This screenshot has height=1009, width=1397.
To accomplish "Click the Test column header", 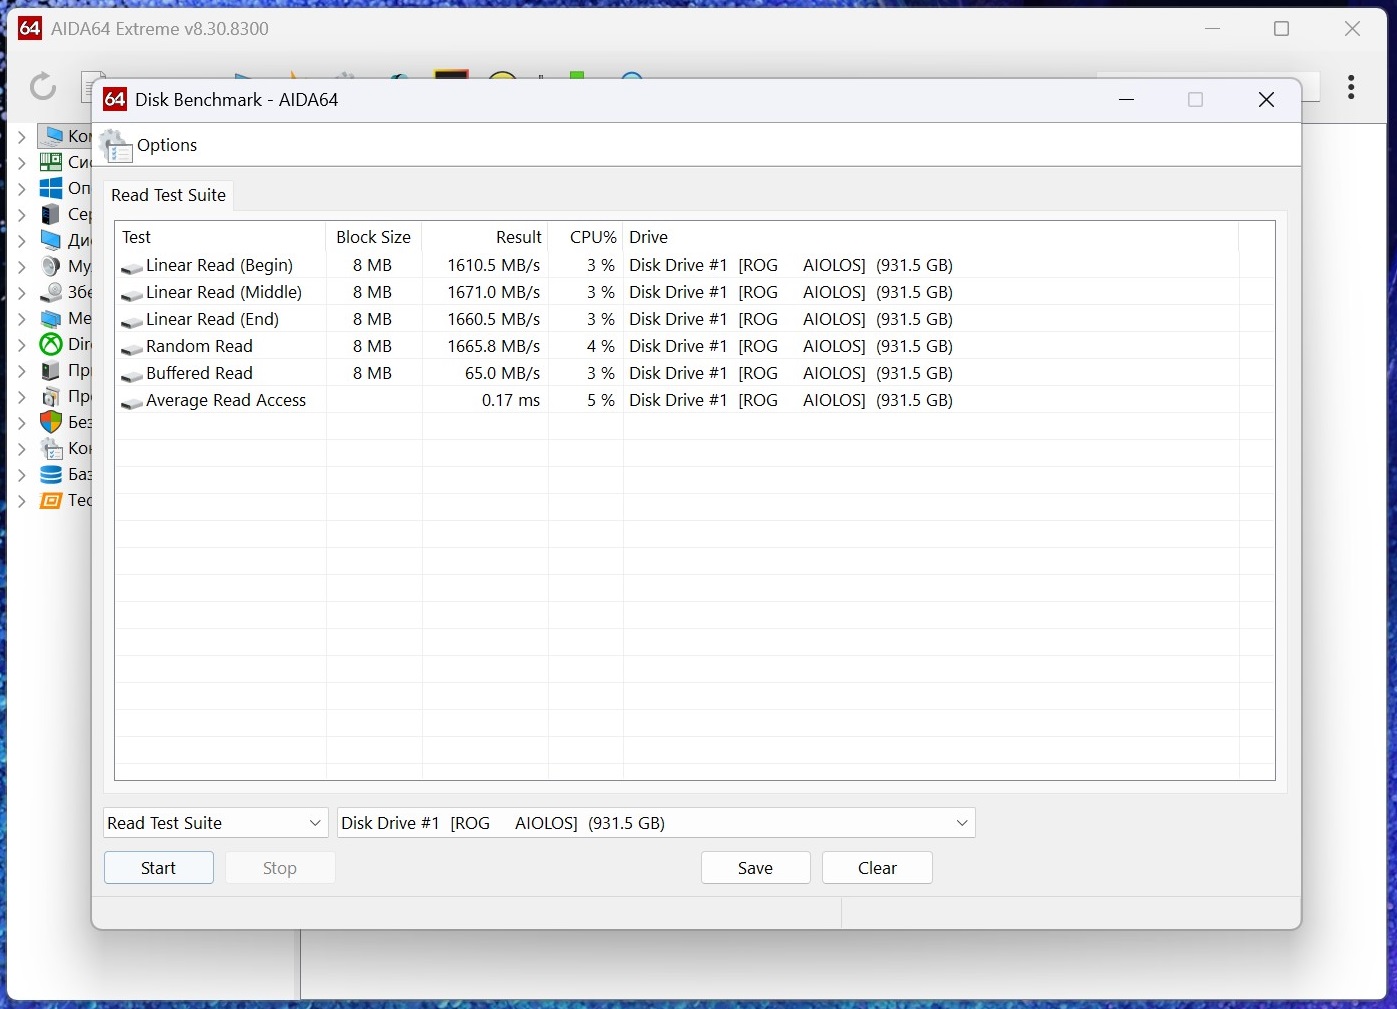I will click(x=221, y=237).
